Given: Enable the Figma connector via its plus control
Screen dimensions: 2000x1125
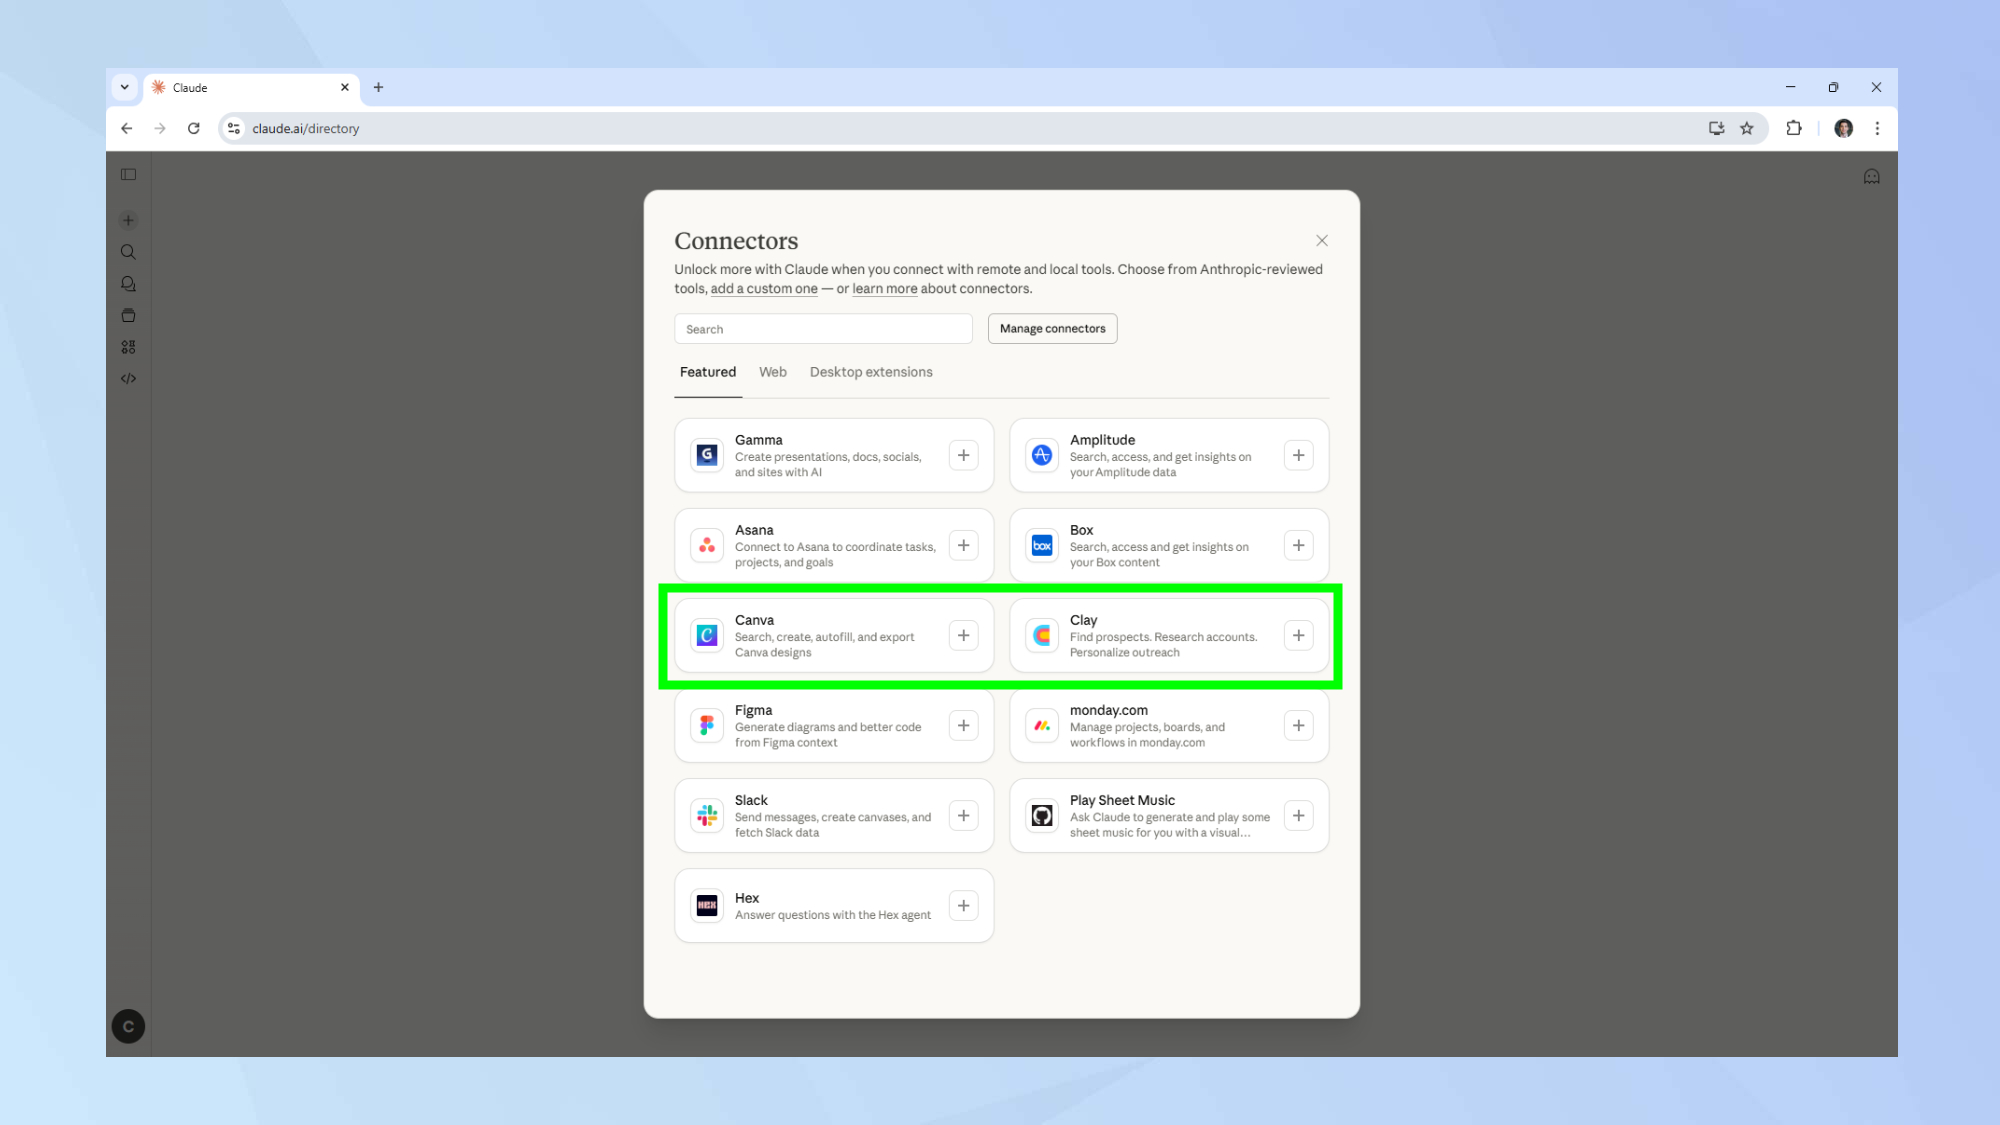Looking at the screenshot, I should point(963,725).
